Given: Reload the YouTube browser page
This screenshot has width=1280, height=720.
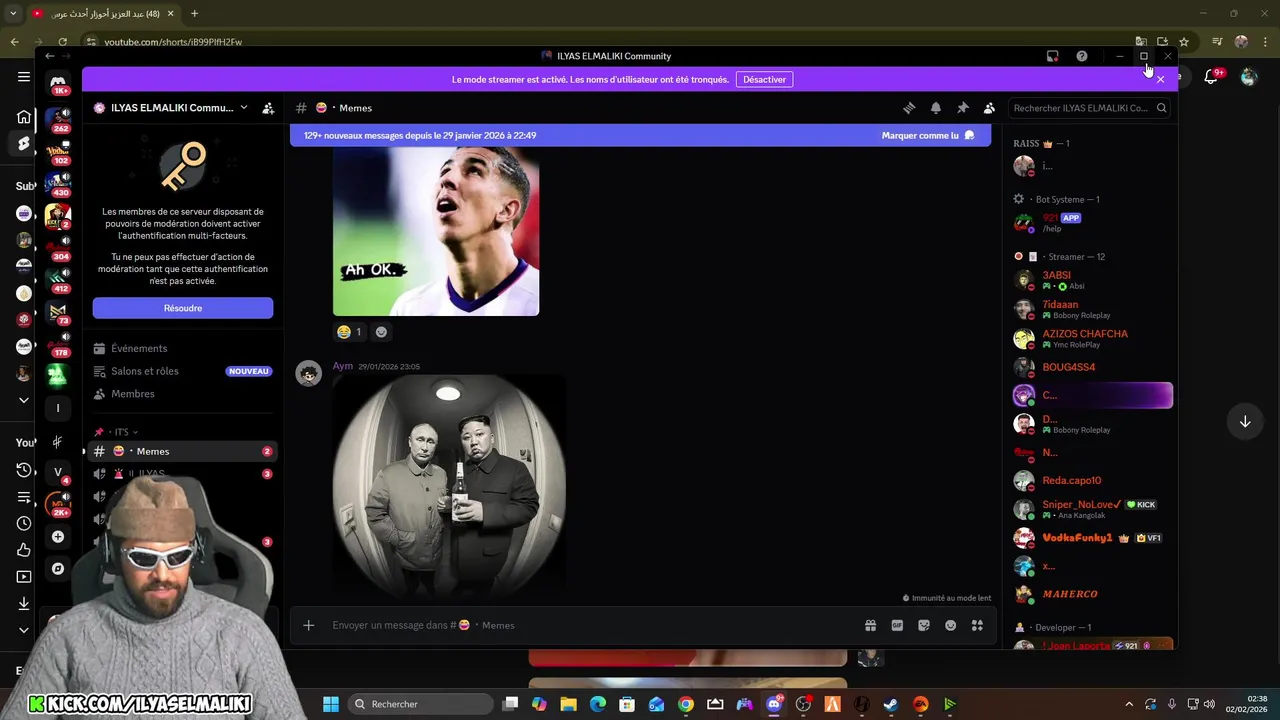Looking at the screenshot, I should [x=62, y=42].
